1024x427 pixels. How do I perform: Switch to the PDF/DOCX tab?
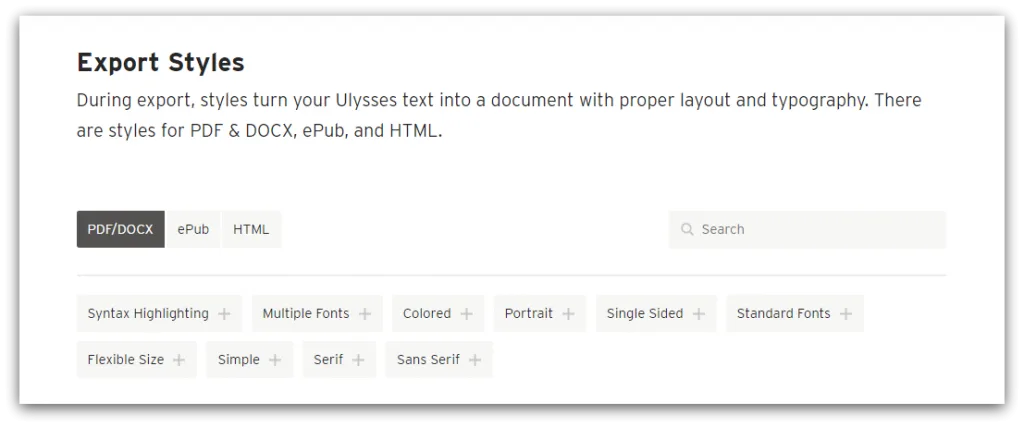[x=120, y=229]
